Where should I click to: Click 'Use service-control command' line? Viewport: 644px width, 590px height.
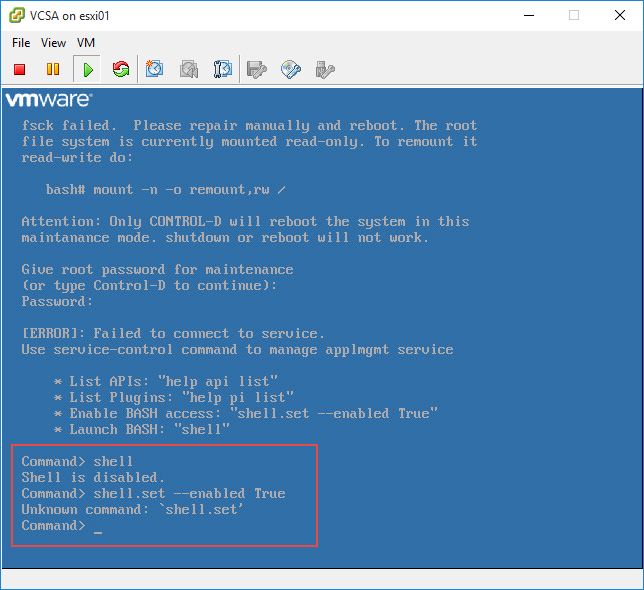(x=237, y=349)
